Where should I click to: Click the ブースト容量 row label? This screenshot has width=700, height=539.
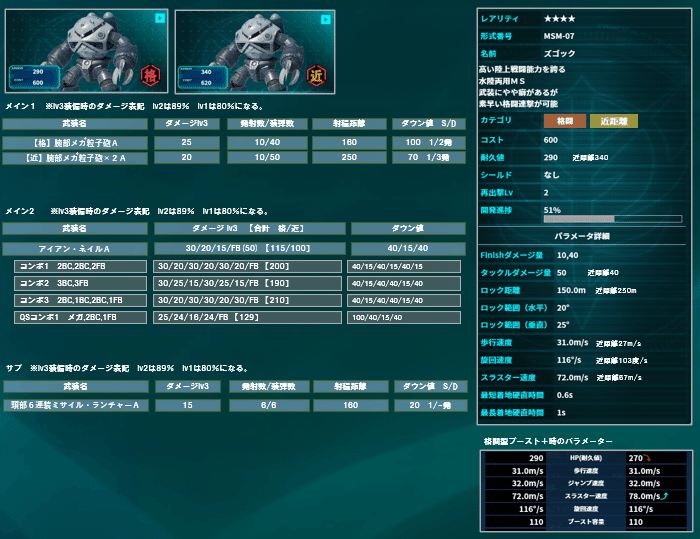pyautogui.click(x=586, y=522)
